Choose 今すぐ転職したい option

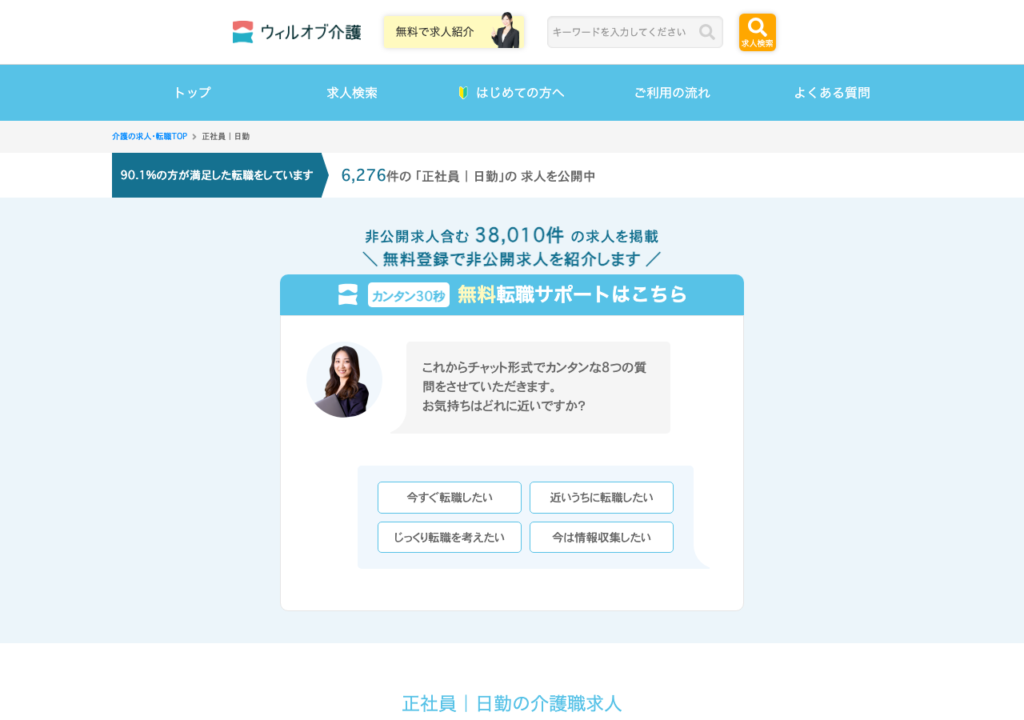click(449, 498)
